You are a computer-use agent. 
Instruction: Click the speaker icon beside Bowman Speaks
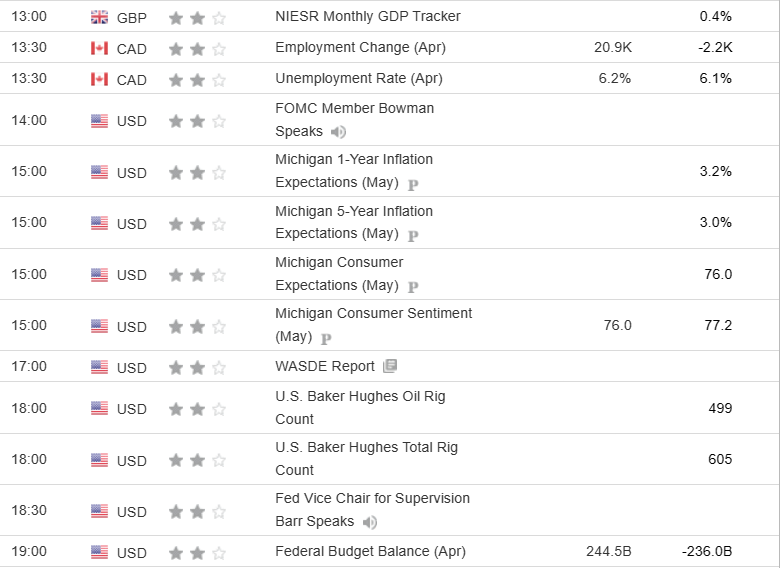(x=339, y=132)
